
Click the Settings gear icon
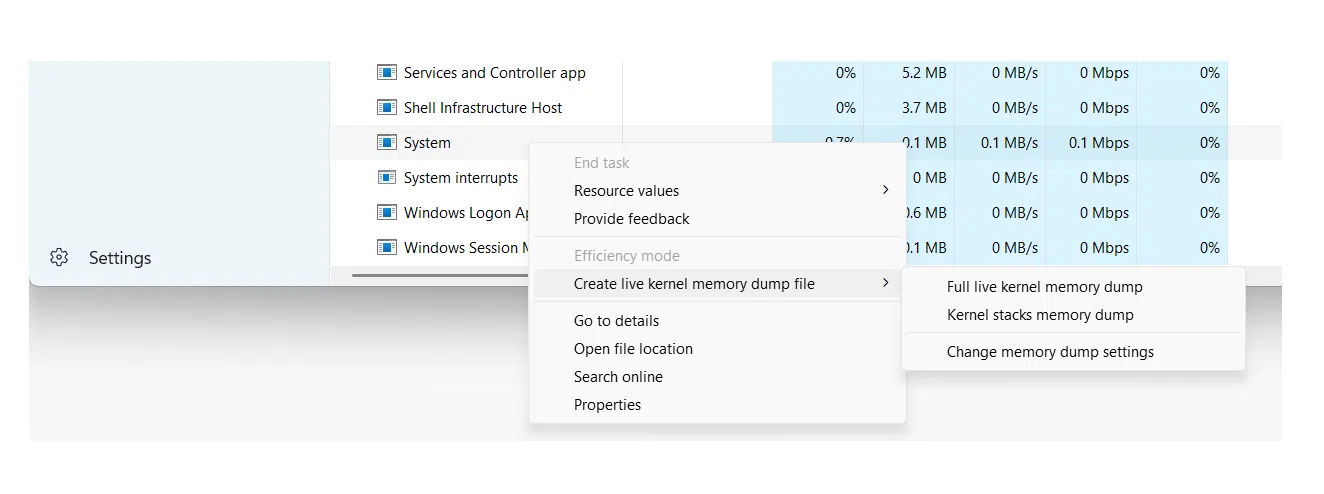pyautogui.click(x=59, y=258)
